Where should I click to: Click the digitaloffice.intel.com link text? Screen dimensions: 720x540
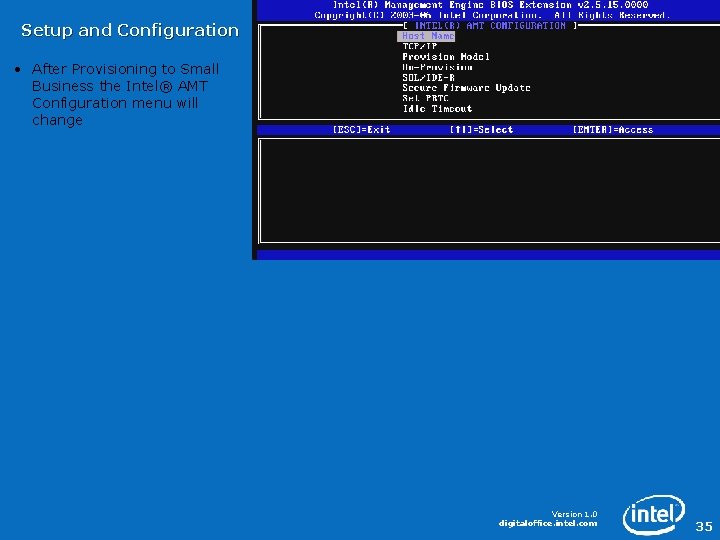pos(548,523)
